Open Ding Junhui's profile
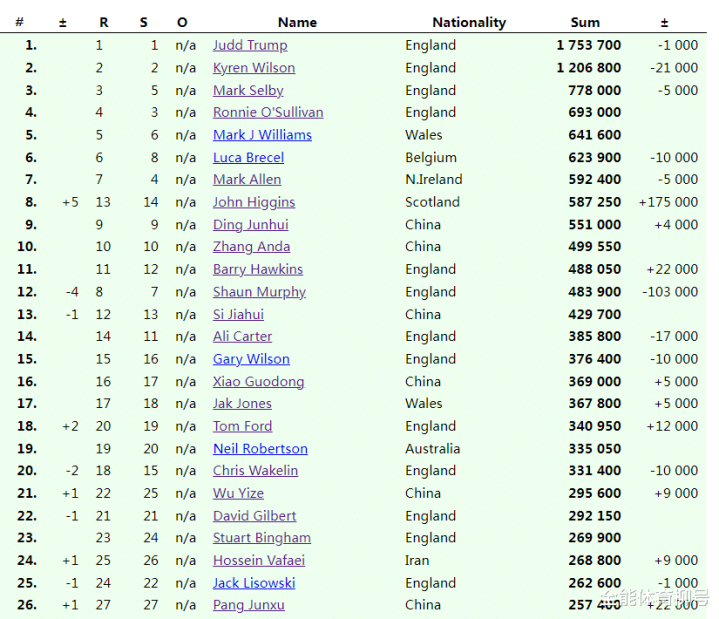 (x=250, y=225)
